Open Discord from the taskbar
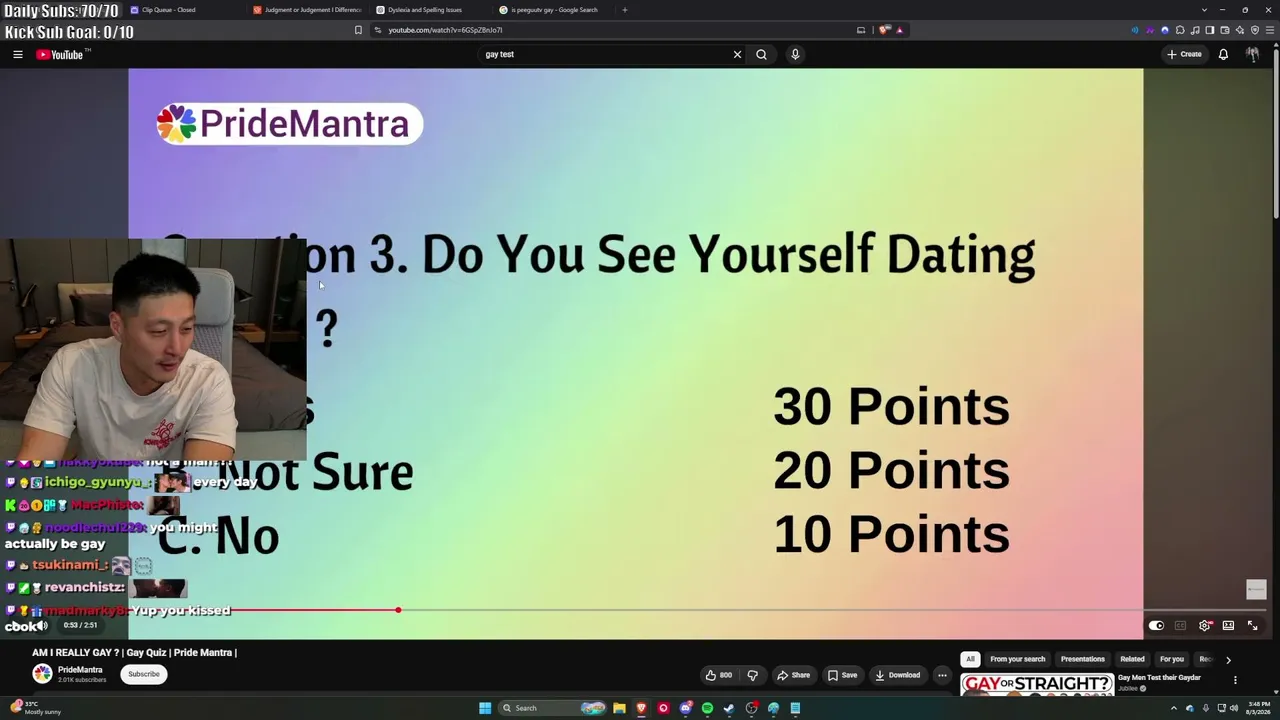 (x=685, y=708)
